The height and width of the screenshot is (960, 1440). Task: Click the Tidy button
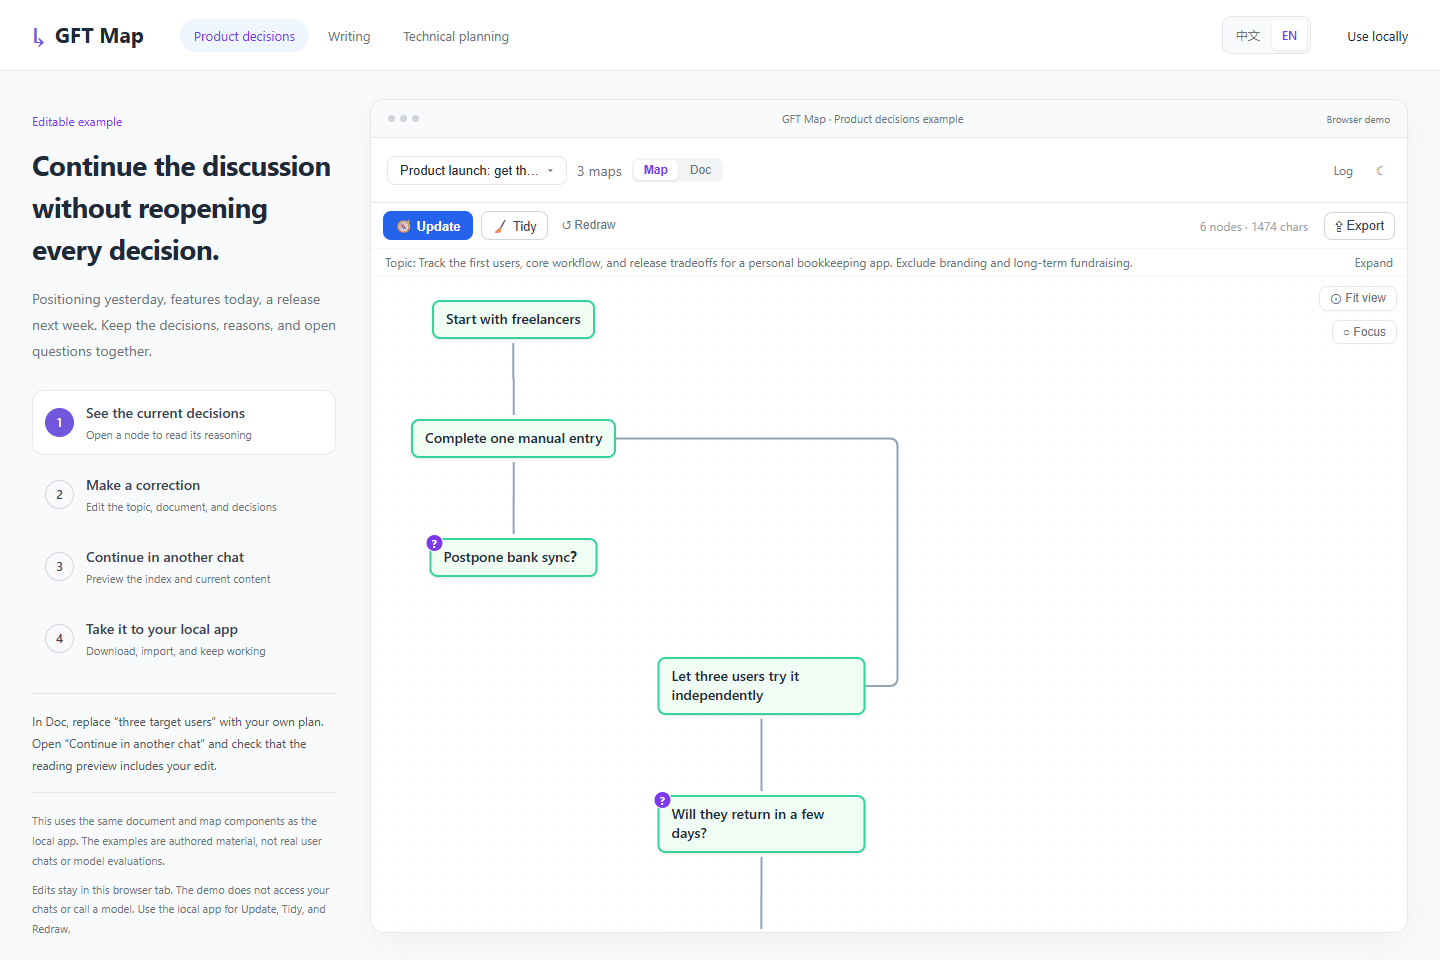514,226
